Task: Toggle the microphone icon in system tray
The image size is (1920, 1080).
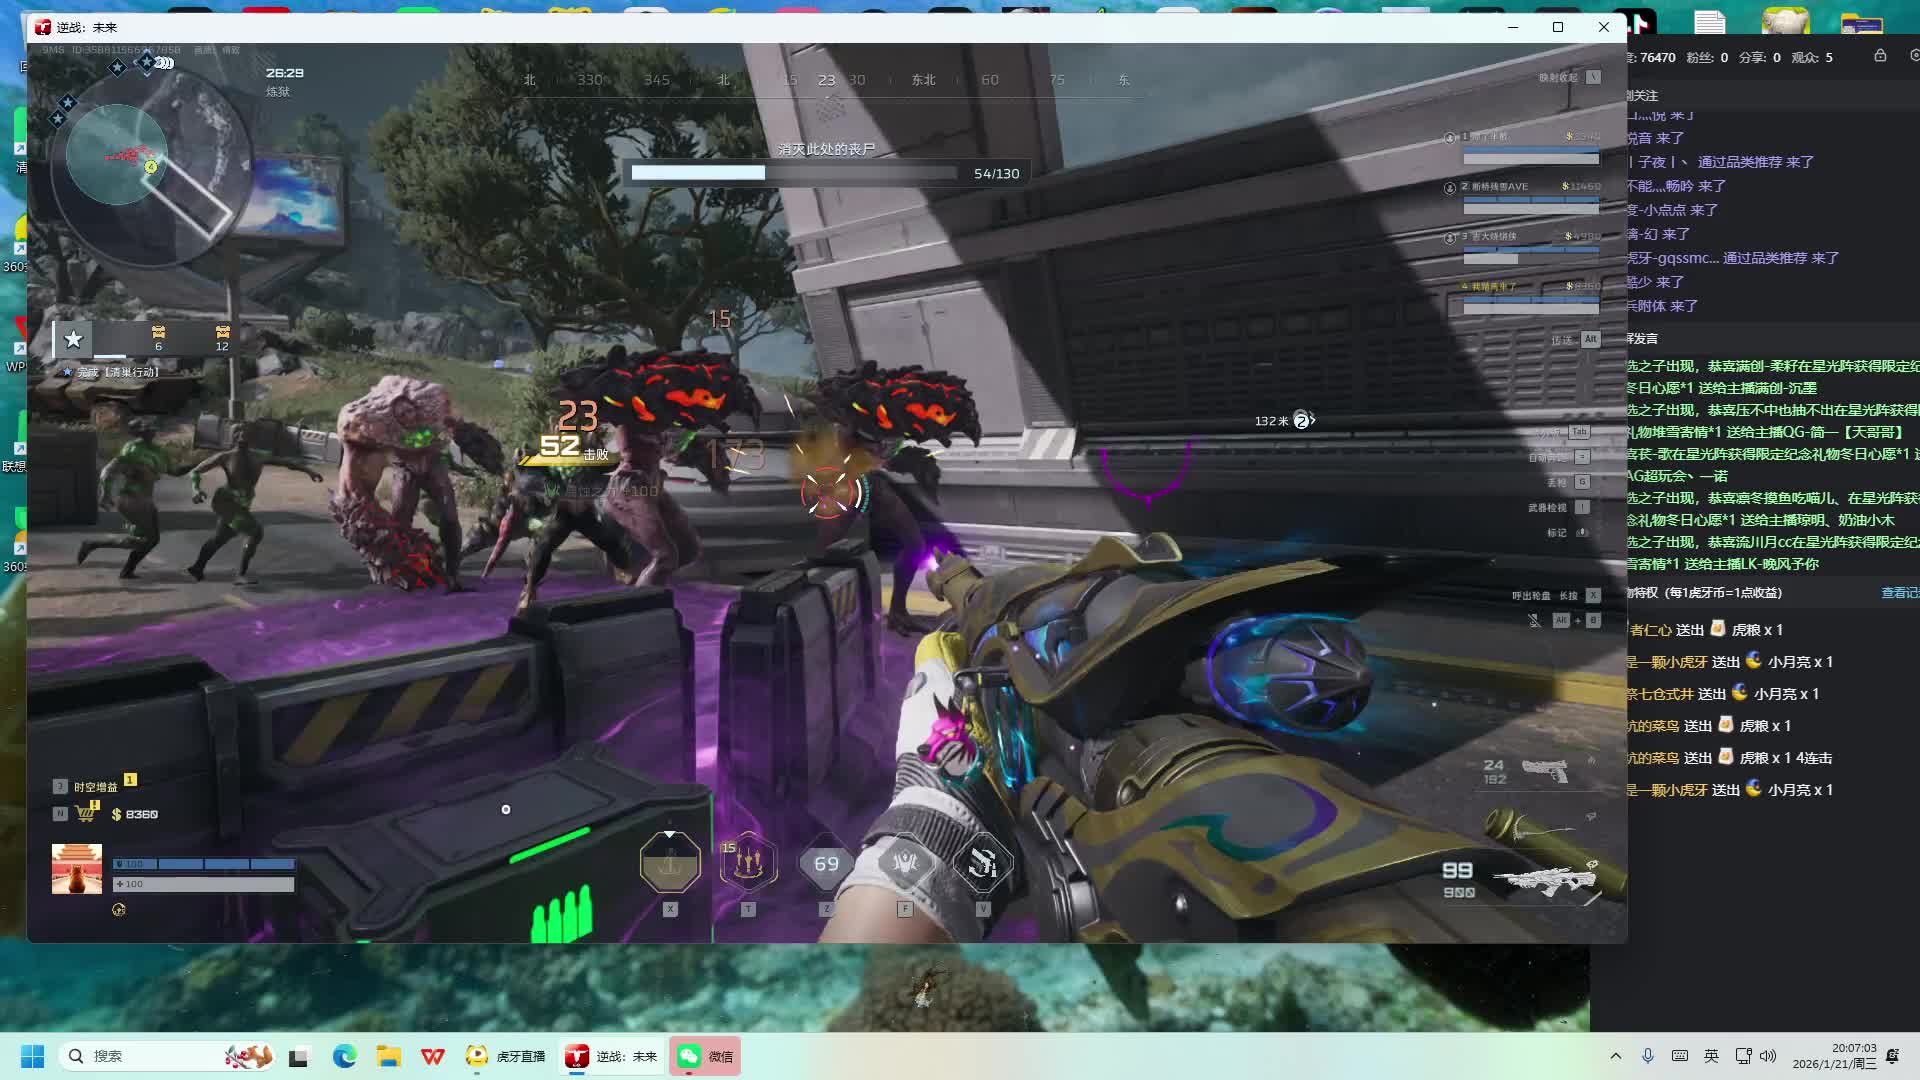Action: 1648,1056
